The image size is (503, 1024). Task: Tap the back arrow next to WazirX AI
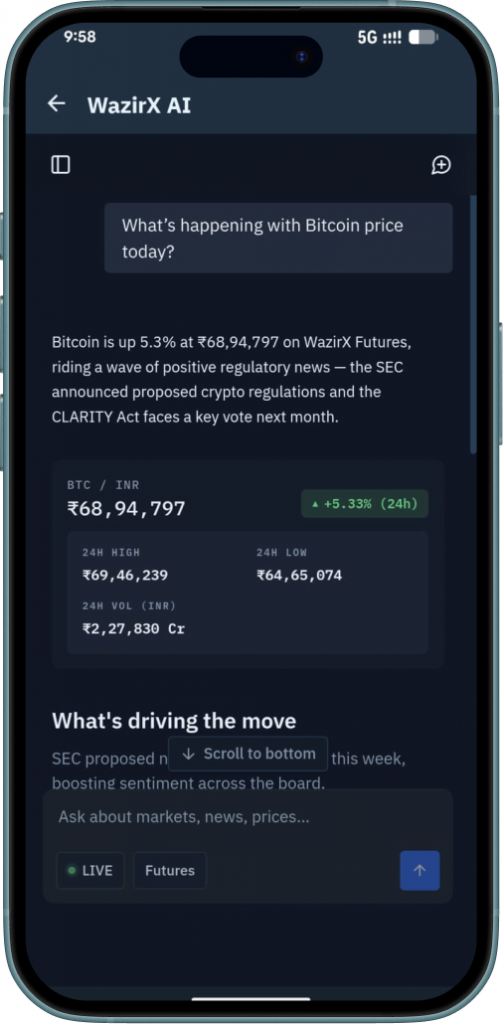(57, 104)
